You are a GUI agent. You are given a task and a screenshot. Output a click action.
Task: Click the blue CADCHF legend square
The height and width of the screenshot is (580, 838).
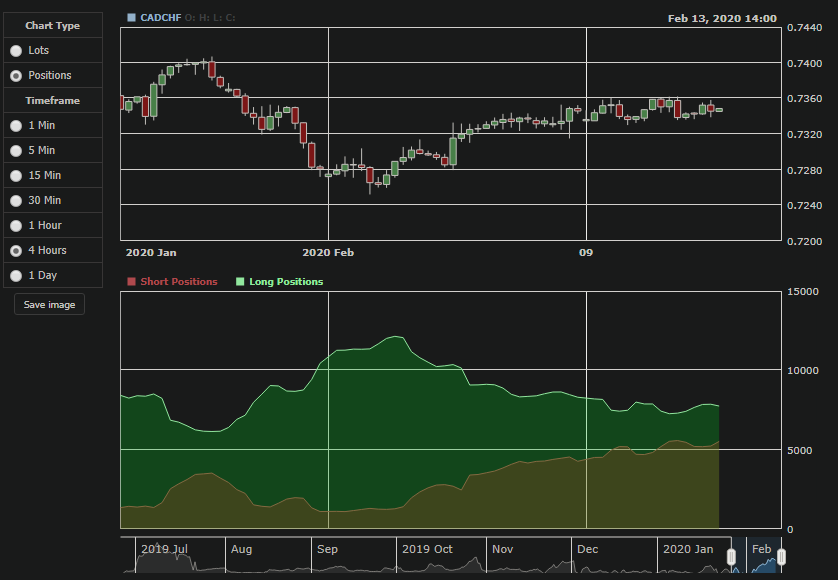click(131, 18)
